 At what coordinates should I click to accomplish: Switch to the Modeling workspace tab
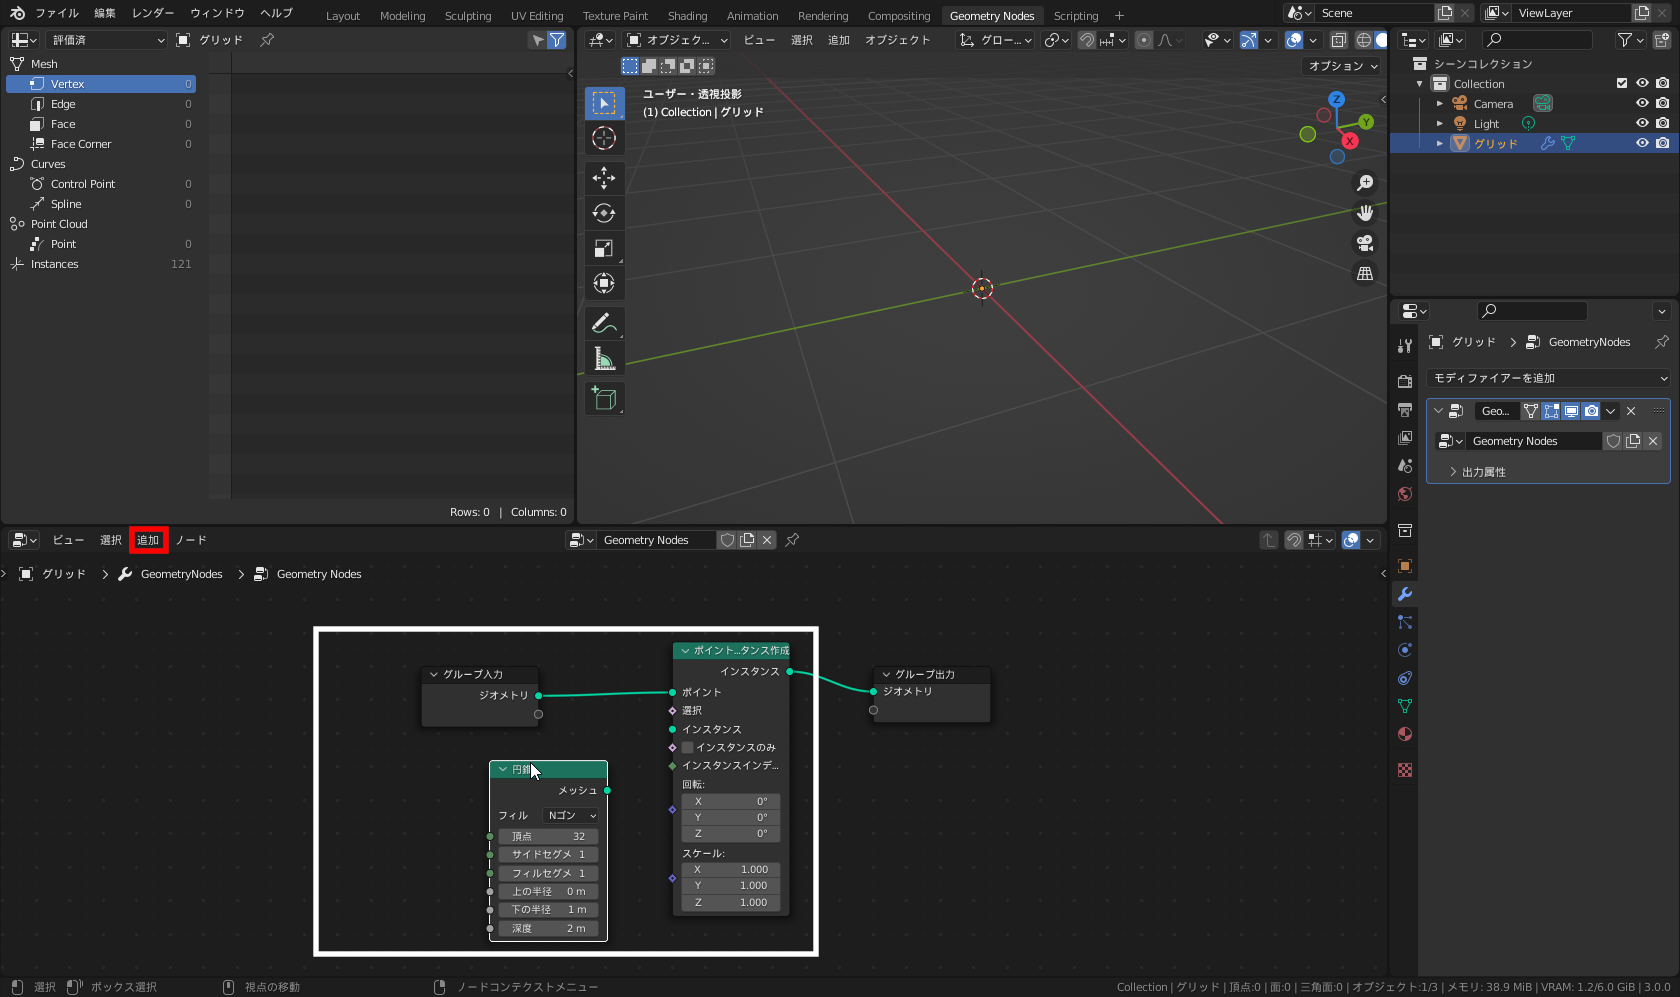(402, 16)
